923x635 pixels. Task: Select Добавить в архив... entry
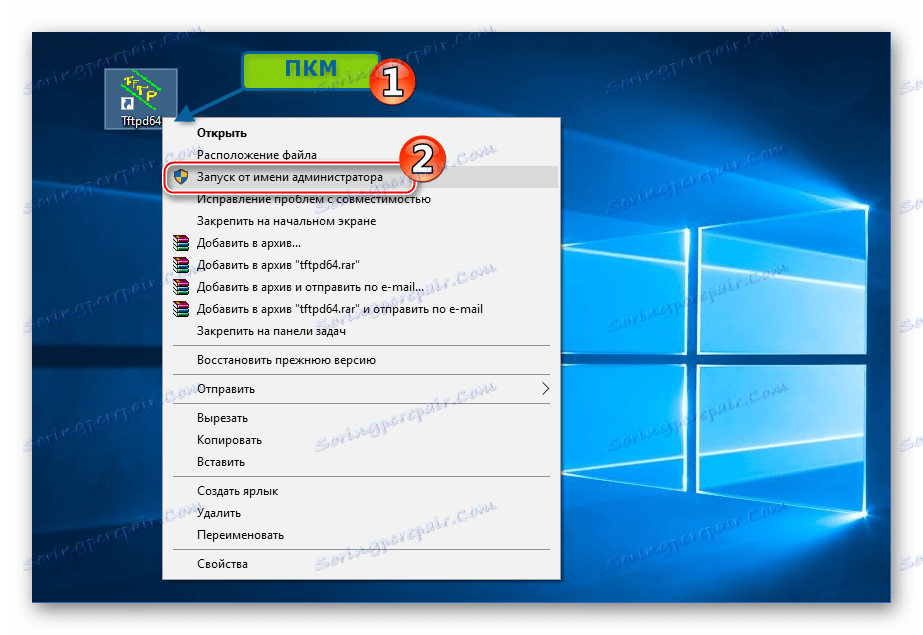(361, 242)
